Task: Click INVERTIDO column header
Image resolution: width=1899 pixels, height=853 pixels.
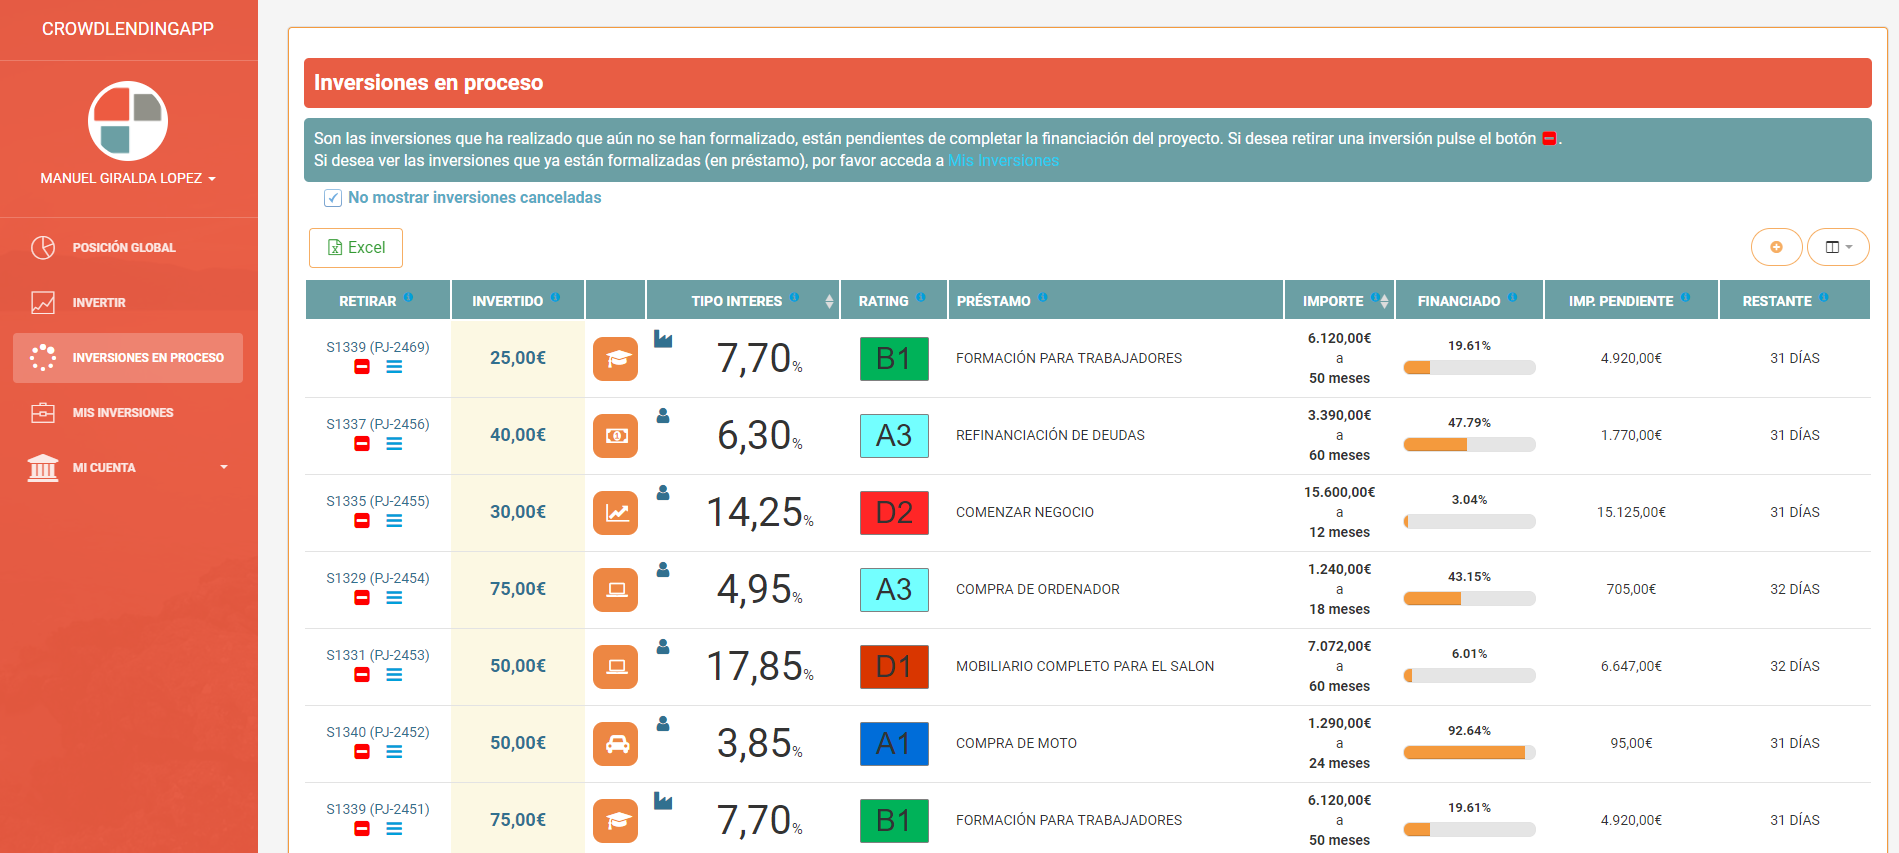Action: click(517, 300)
